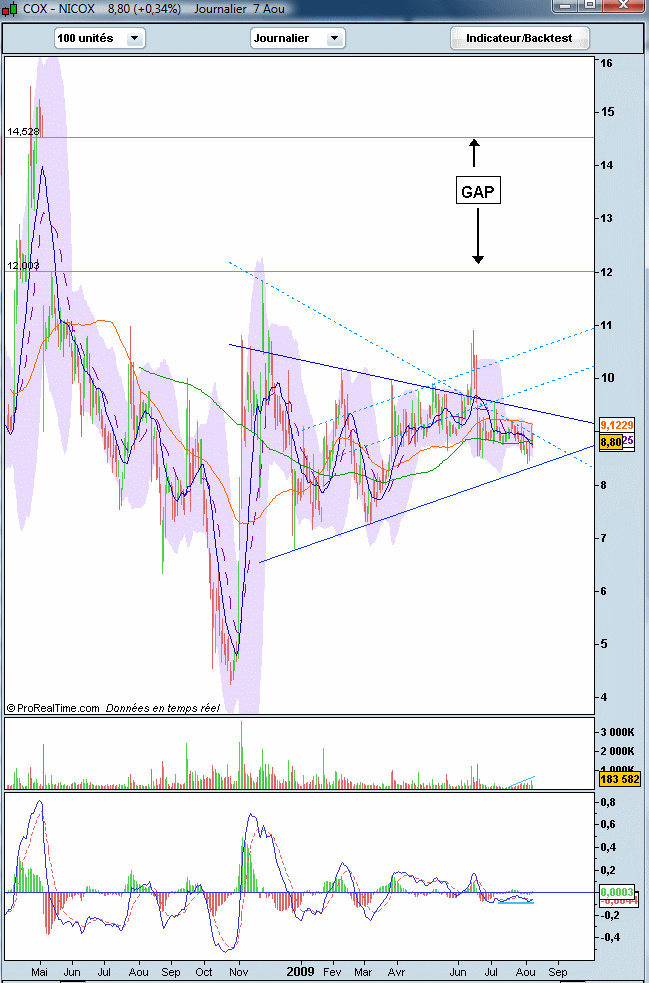Click the '11' value on price axis
The image size is (649, 983).
(x=606, y=325)
